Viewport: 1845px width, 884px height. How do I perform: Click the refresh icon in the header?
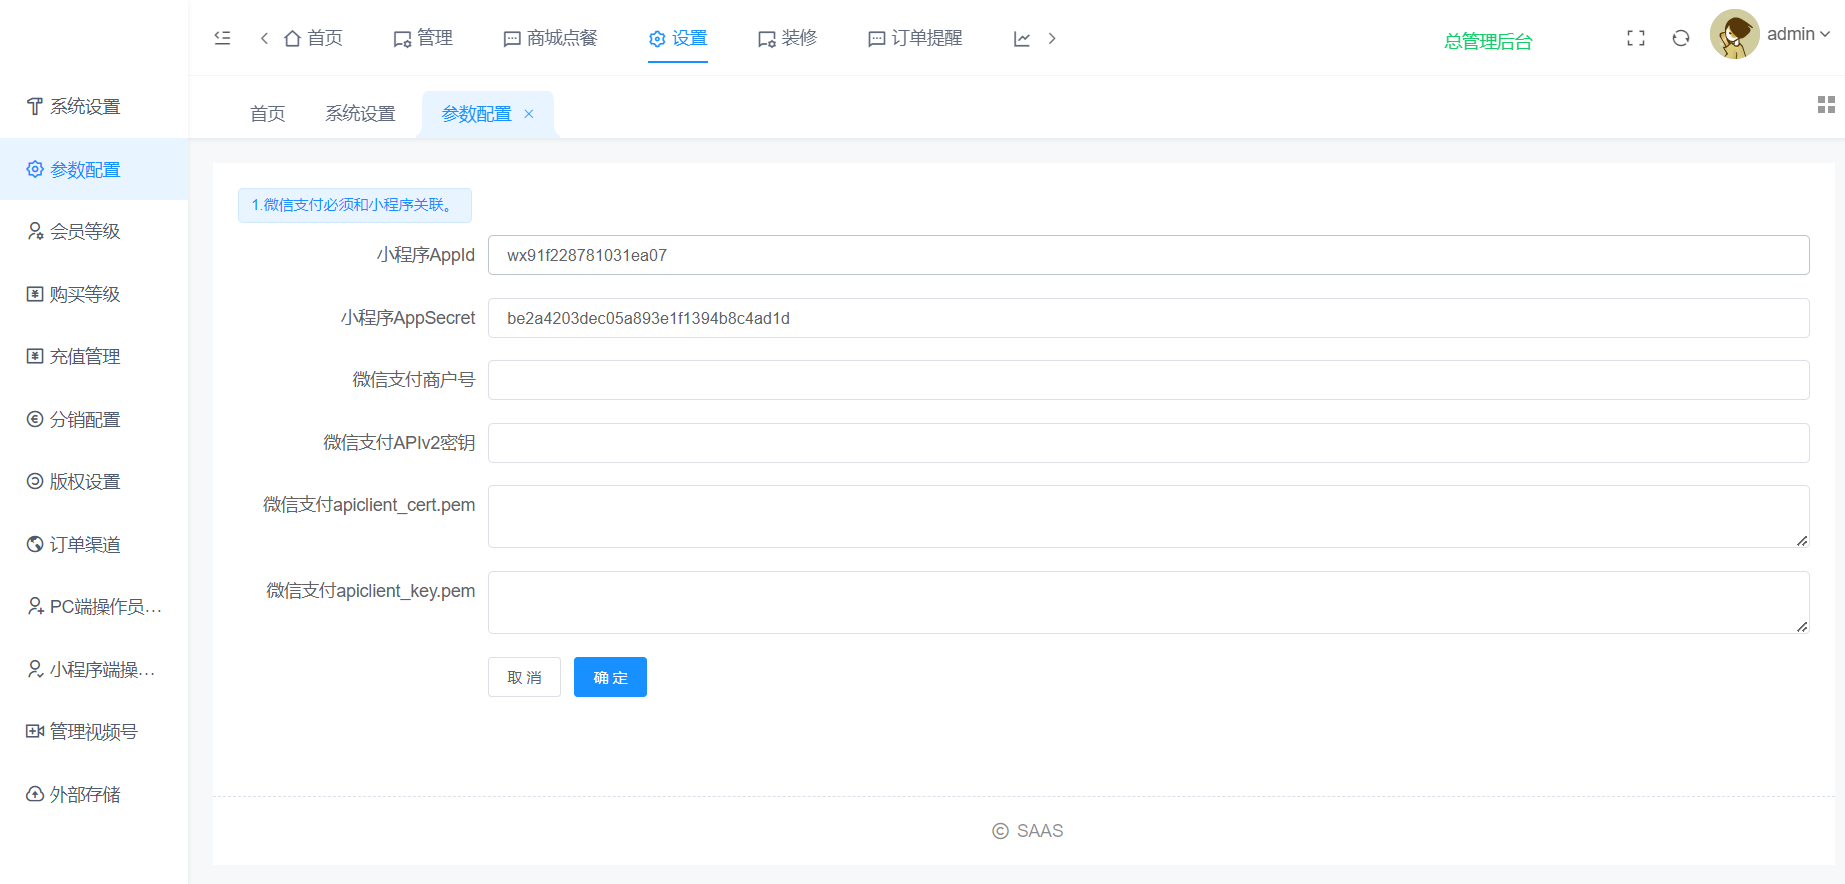click(x=1681, y=38)
